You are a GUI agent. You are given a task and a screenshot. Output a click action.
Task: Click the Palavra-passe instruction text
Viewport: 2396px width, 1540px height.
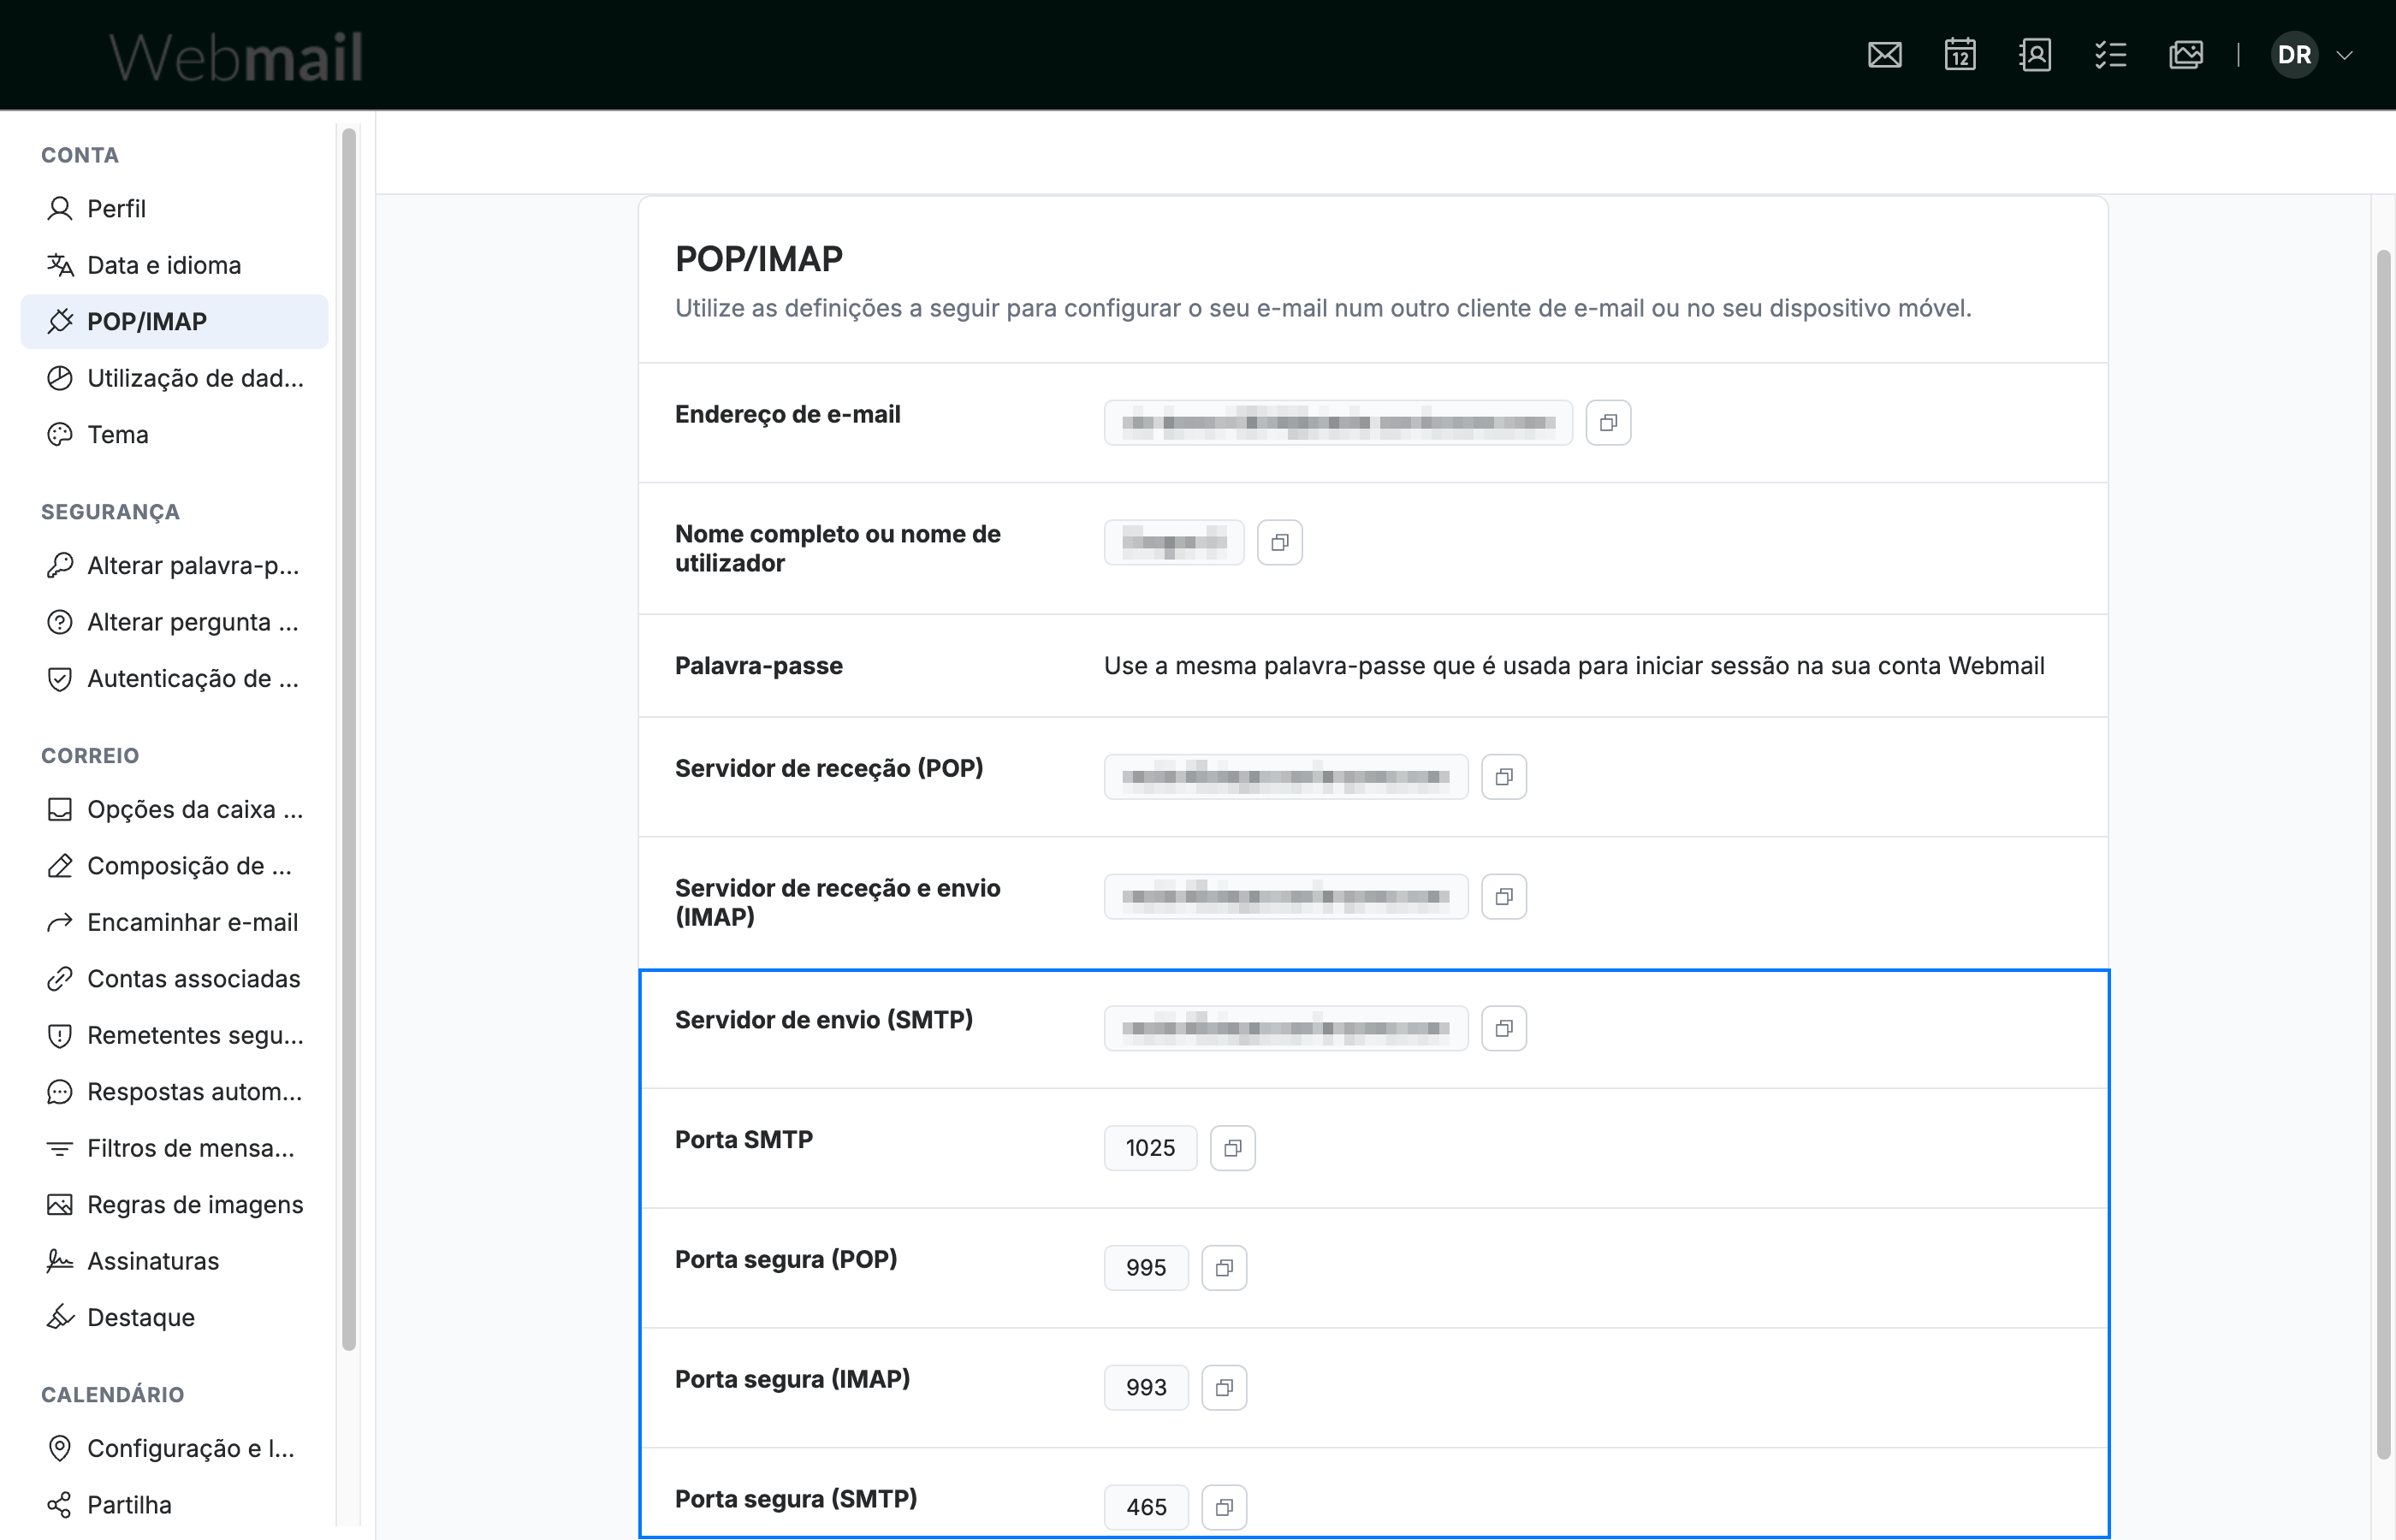click(1574, 666)
